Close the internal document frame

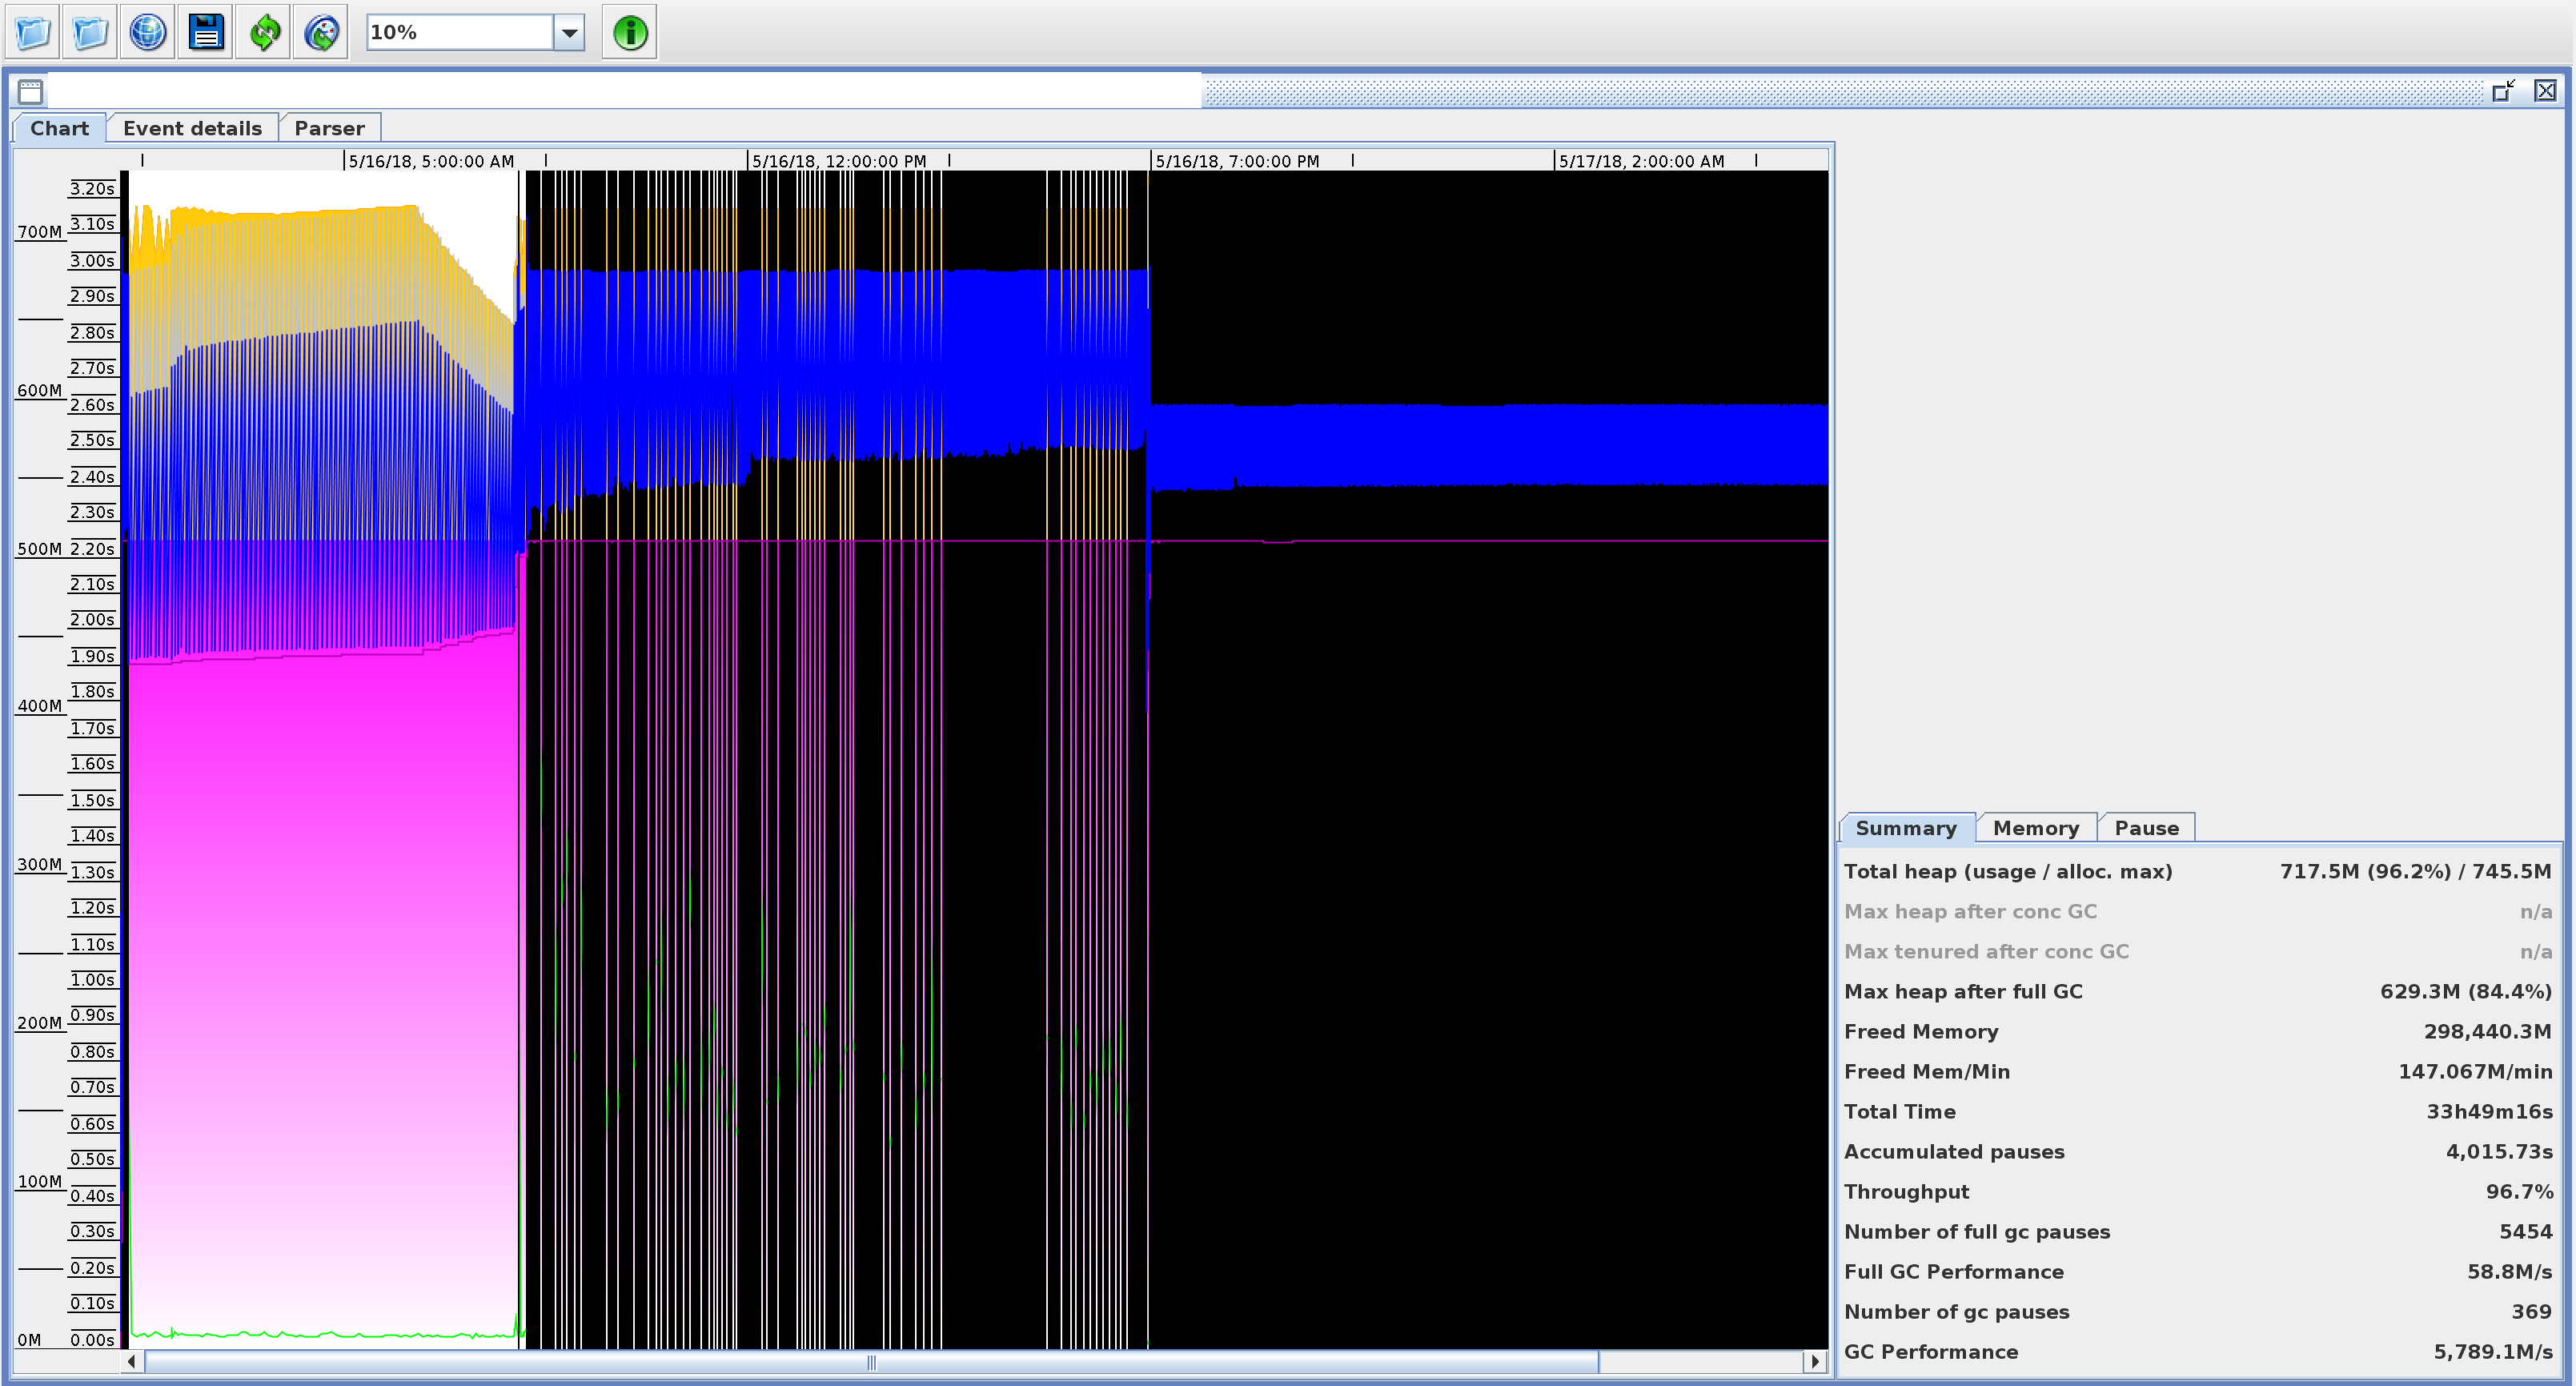click(x=2545, y=91)
